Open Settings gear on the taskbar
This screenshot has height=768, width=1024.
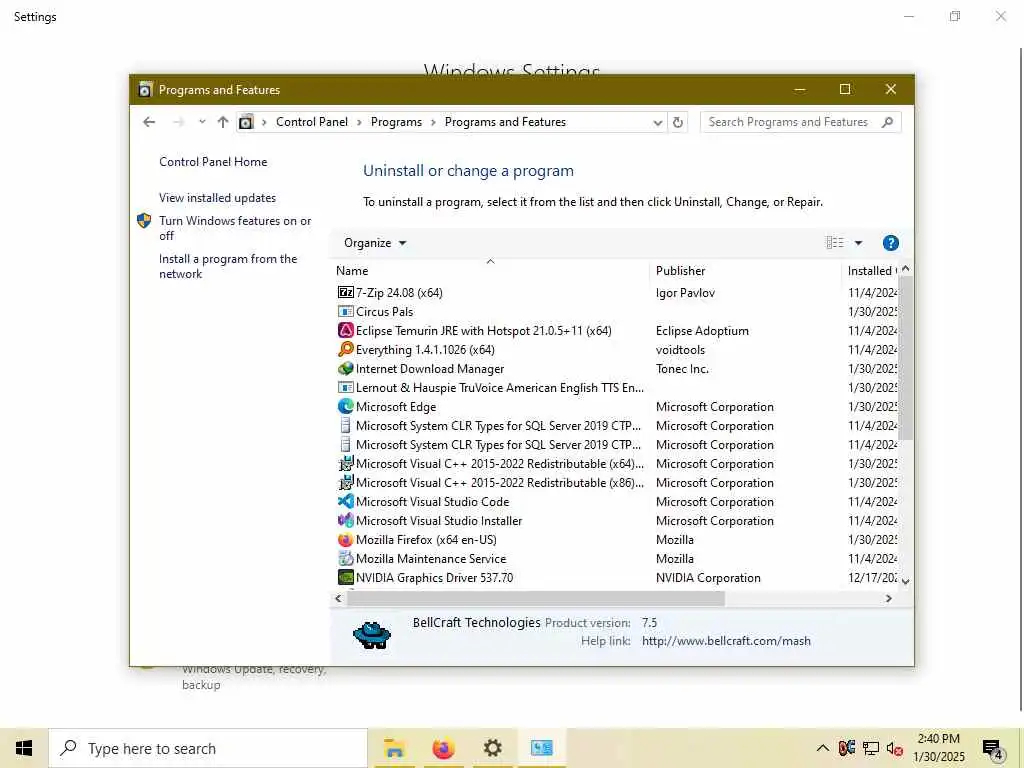(492, 748)
